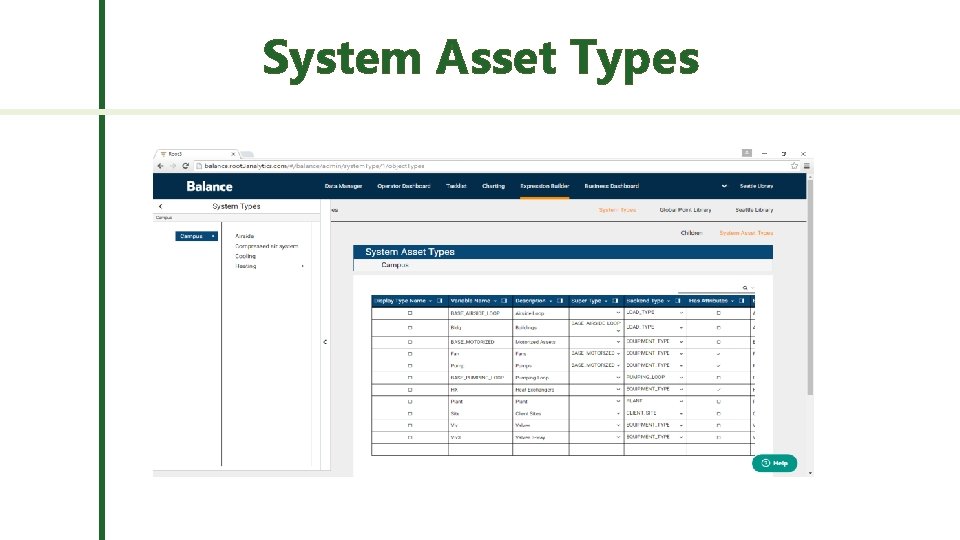Screen dimensions: 960x540
Task: Open the Tasklist tab
Action: pyautogui.click(x=456, y=186)
